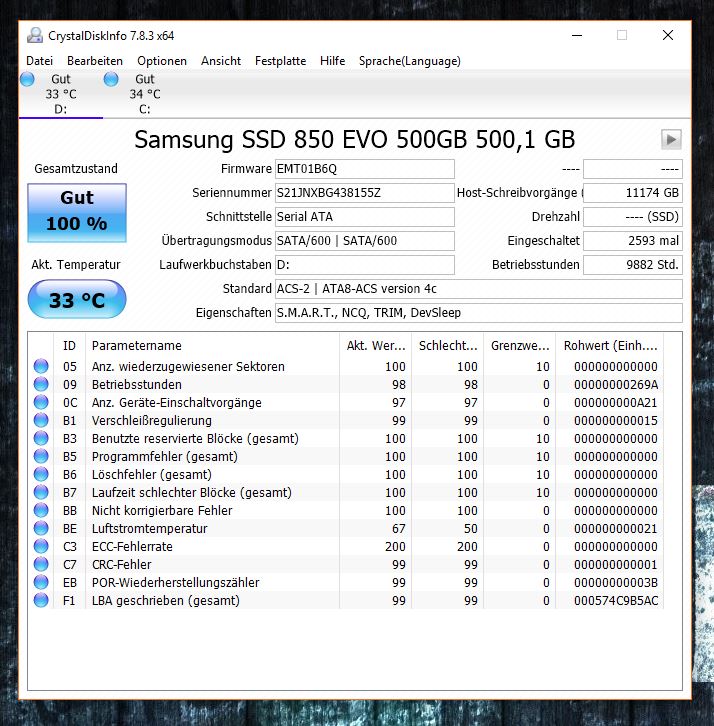Switch to drive D: Gut 33 °C tab
714x726 pixels.
61,94
